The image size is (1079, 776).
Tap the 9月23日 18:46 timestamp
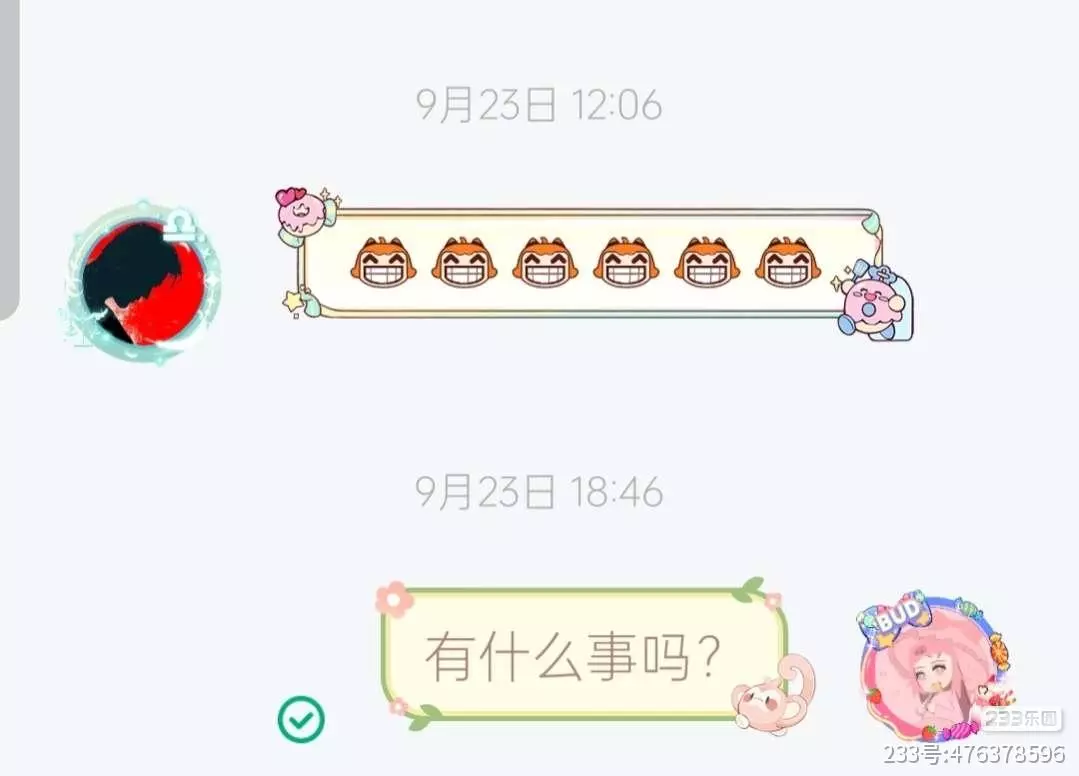click(539, 492)
